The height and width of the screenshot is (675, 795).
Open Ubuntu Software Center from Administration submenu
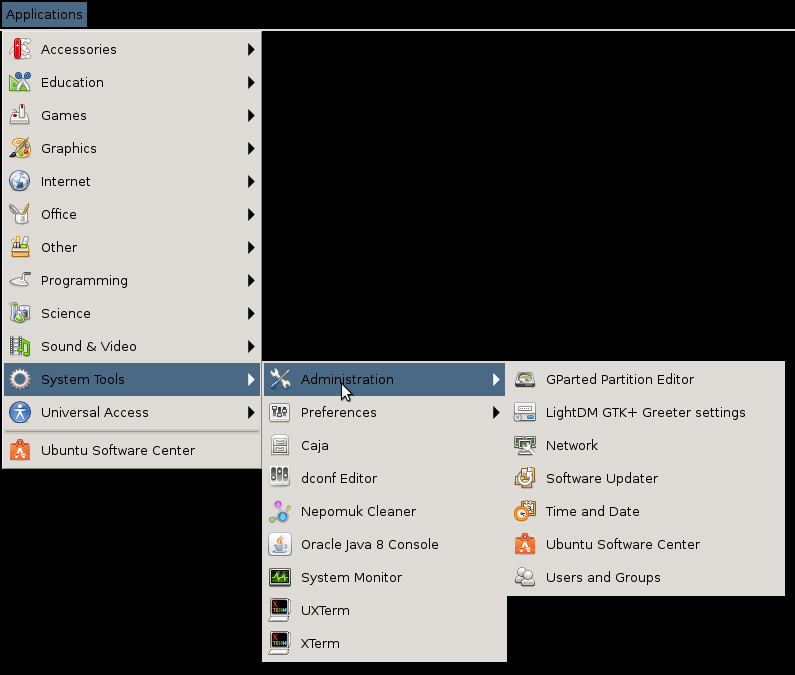(645, 544)
